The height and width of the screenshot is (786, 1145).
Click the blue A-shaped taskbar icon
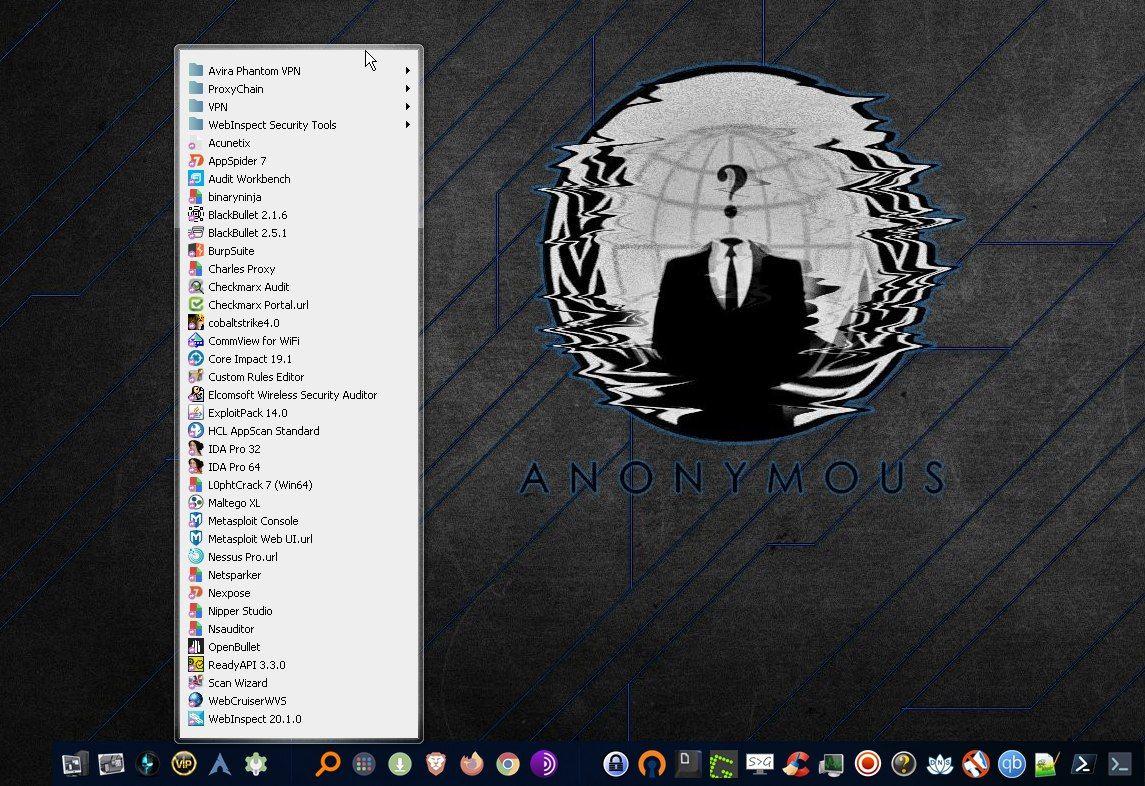click(220, 764)
